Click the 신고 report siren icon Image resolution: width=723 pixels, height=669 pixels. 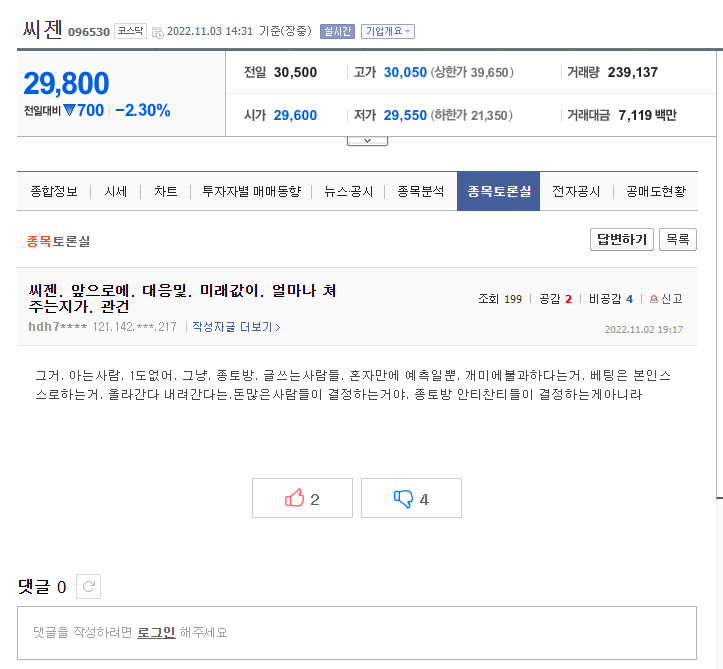click(x=653, y=299)
